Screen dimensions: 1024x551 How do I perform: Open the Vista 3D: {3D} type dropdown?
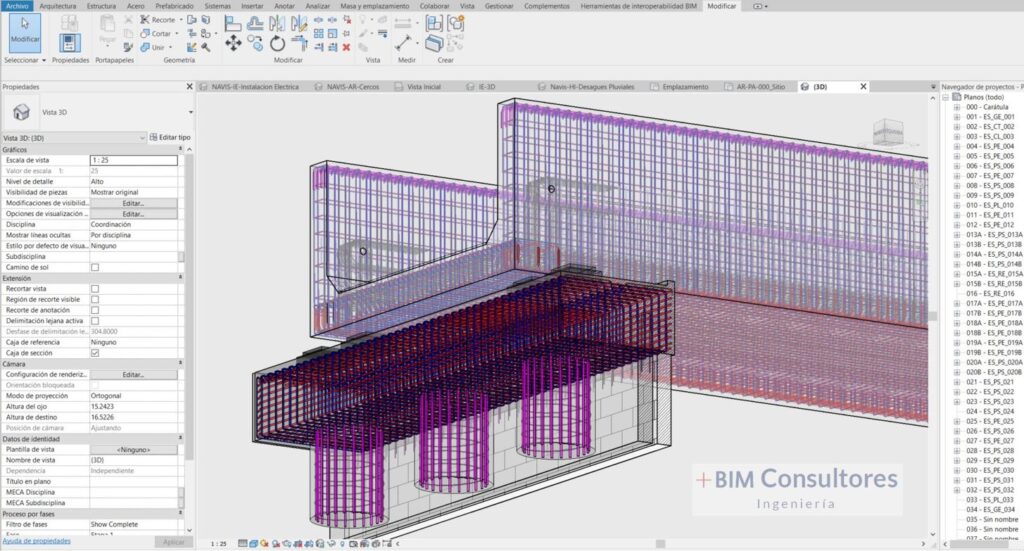(x=140, y=137)
